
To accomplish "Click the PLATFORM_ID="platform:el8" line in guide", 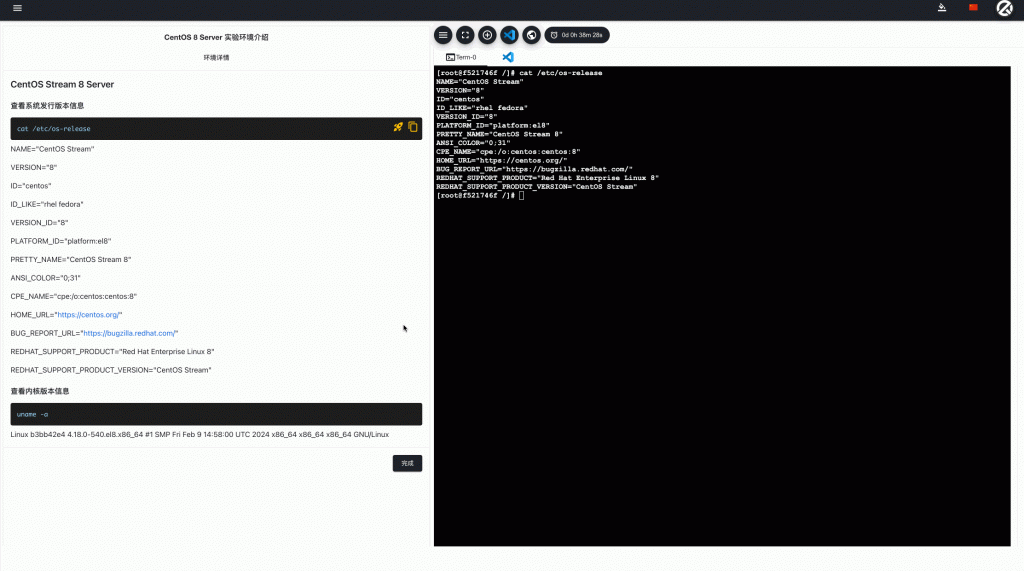I will 61,241.
